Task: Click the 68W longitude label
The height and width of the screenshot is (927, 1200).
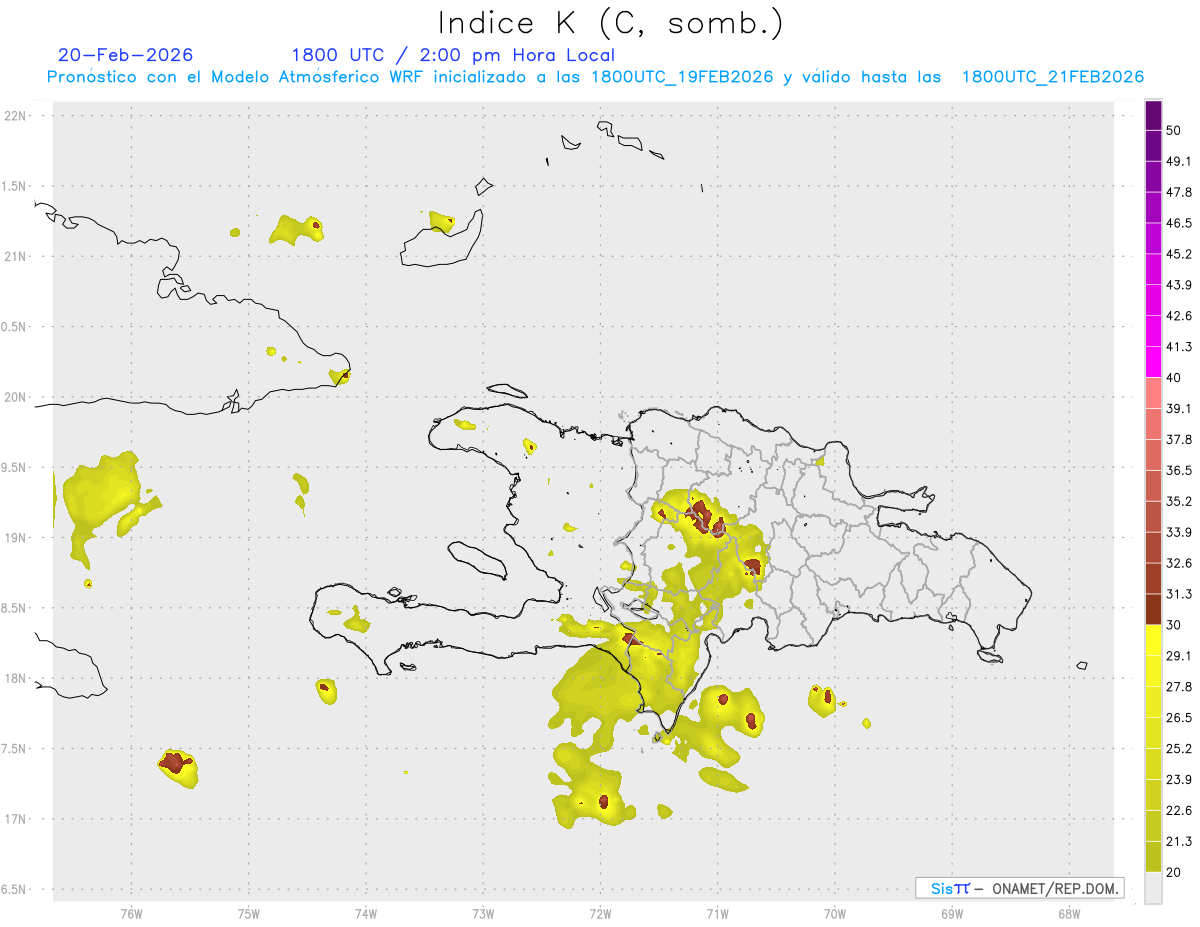Action: [1069, 913]
